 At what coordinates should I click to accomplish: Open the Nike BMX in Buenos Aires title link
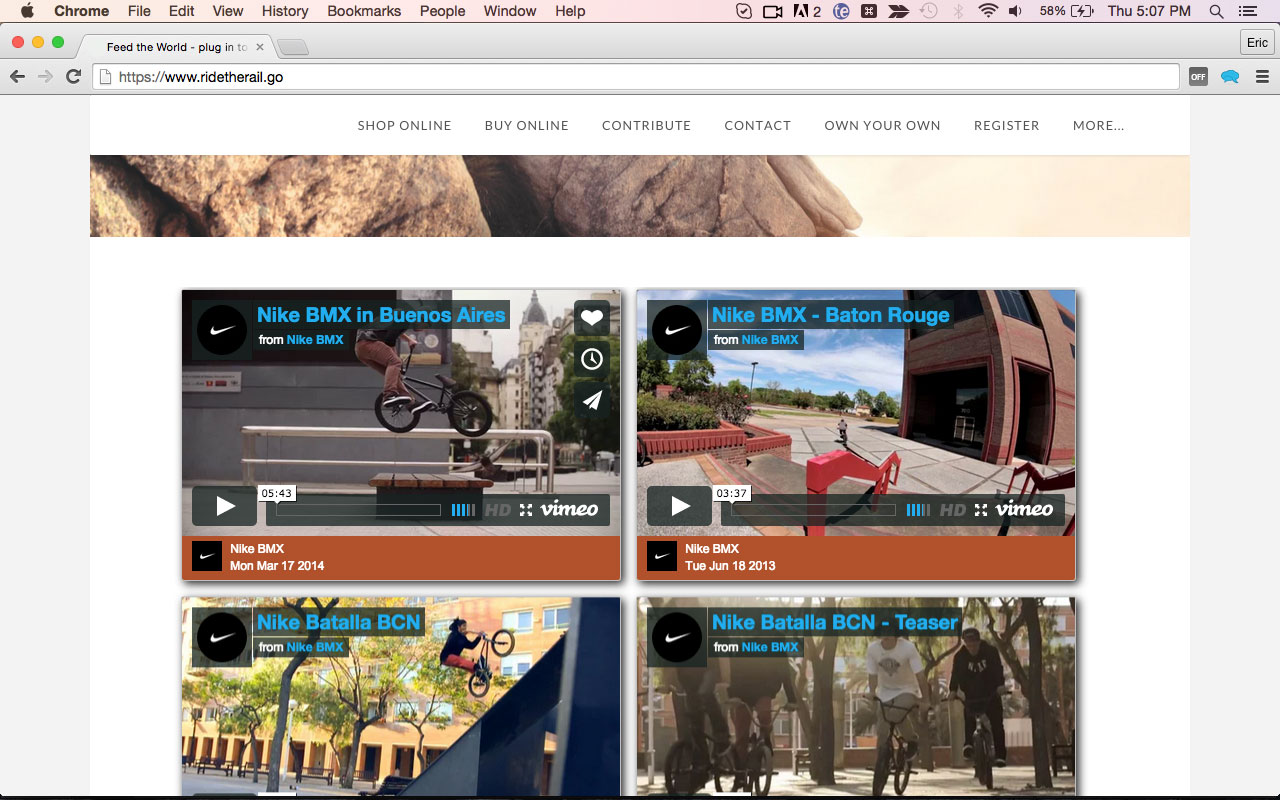coord(381,315)
